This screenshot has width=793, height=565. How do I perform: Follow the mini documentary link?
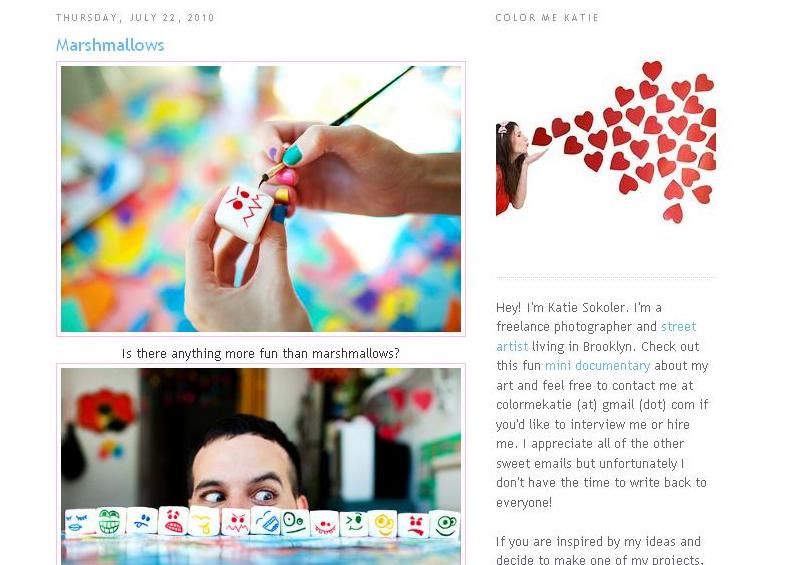pyautogui.click(x=597, y=366)
